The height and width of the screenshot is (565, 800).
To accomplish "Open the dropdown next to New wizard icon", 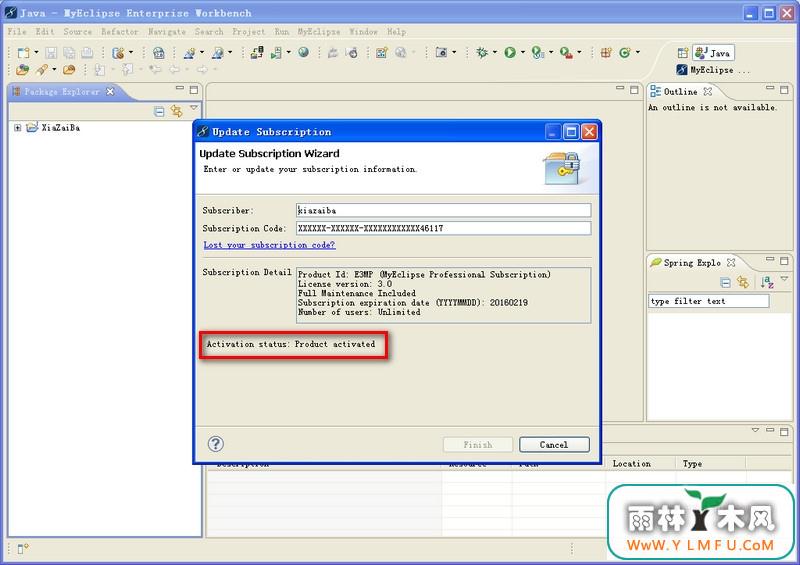I will pyautogui.click(x=36, y=53).
